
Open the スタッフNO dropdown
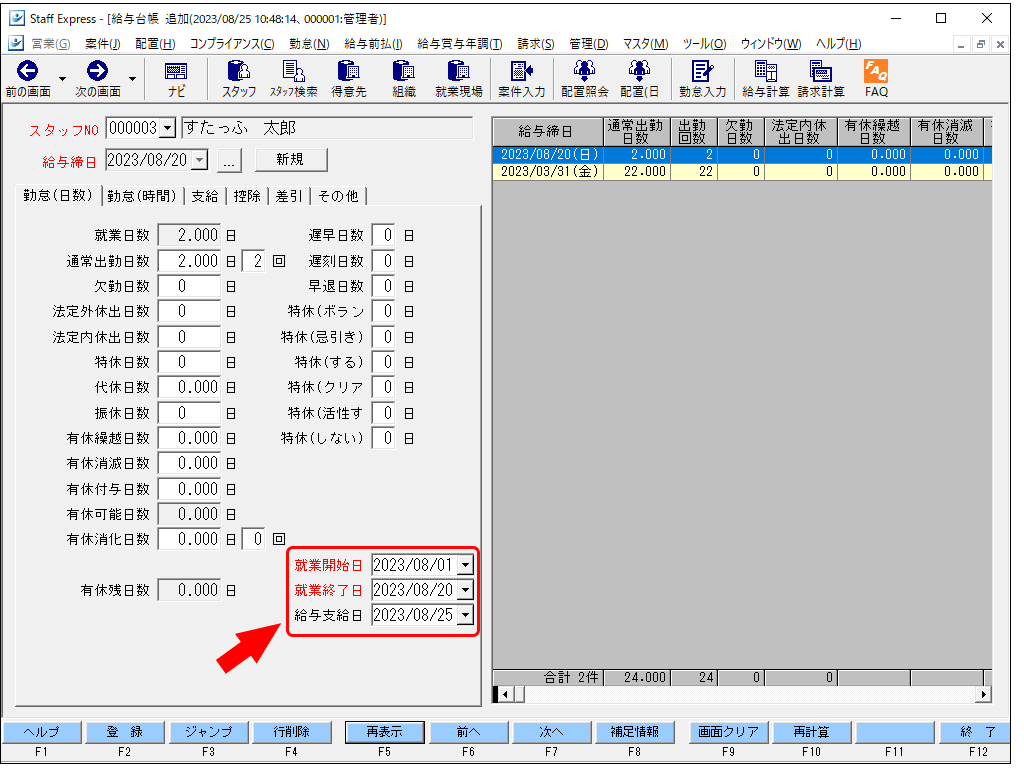(168, 128)
